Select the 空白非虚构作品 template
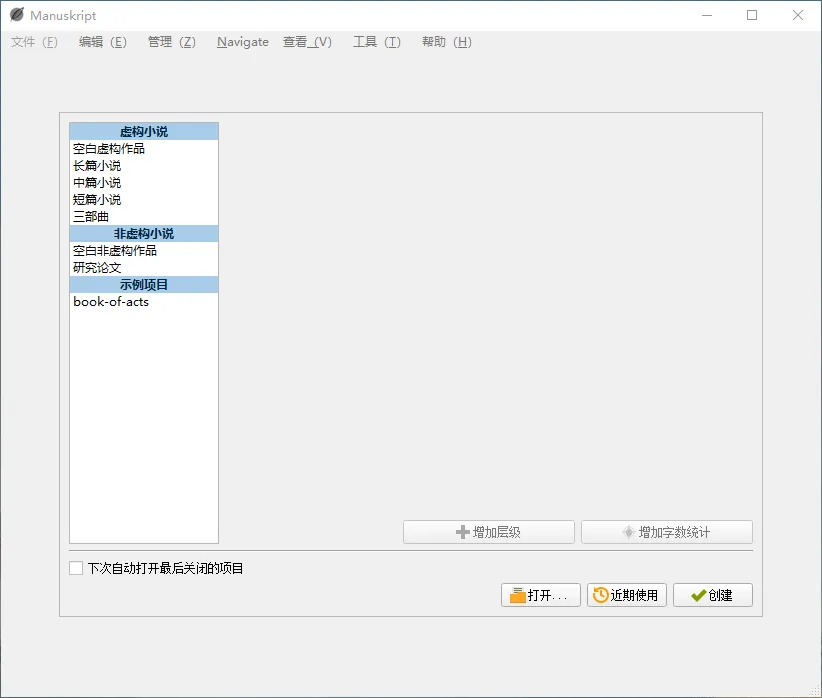822x698 pixels. (144, 251)
